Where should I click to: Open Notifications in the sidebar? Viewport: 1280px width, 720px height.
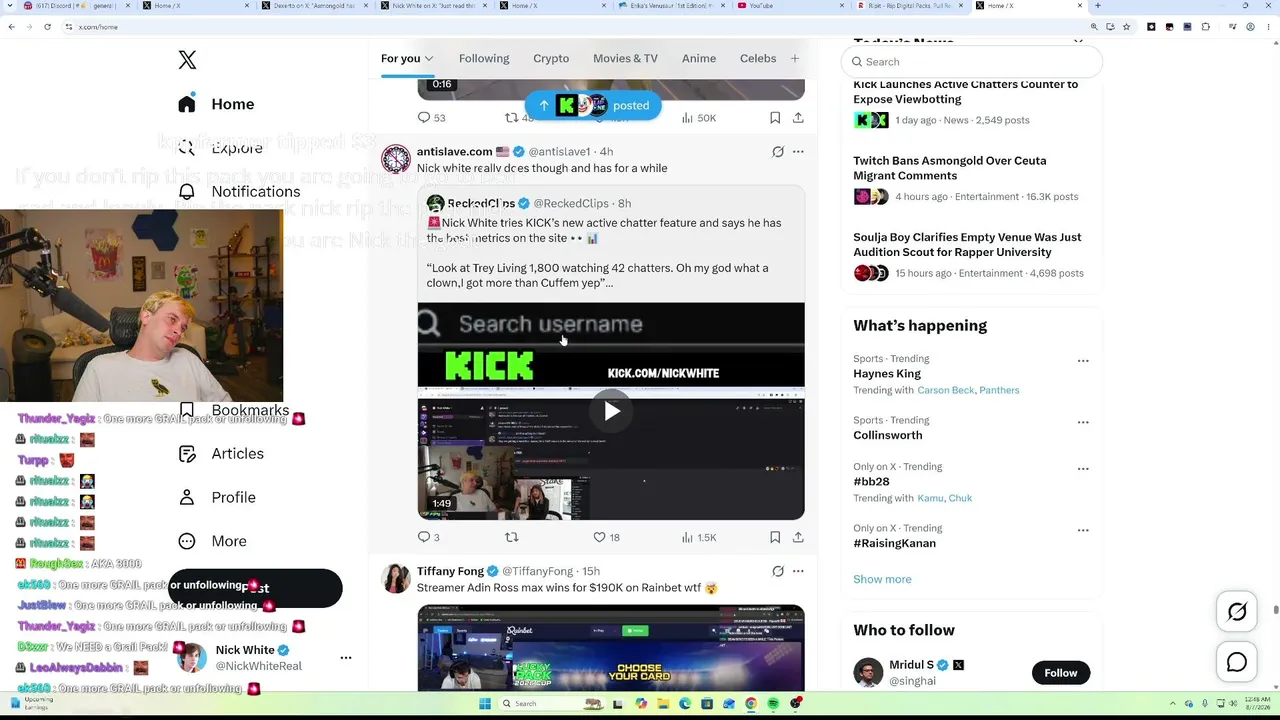pyautogui.click(x=239, y=192)
